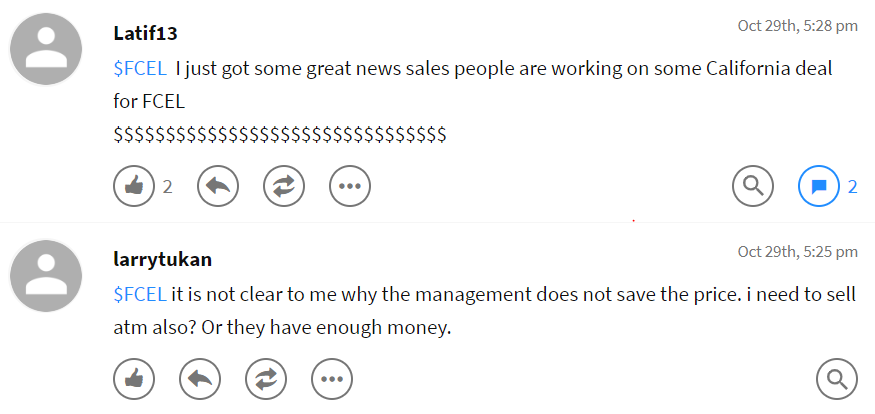
Task: Click magnifier icon on larrytukan's post
Action: click(837, 379)
